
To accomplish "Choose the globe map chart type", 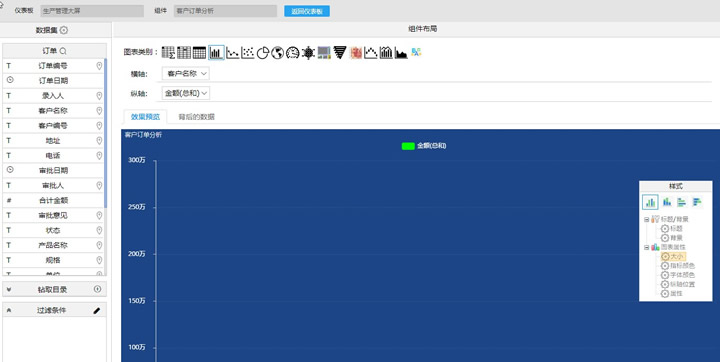I will click(x=277, y=53).
